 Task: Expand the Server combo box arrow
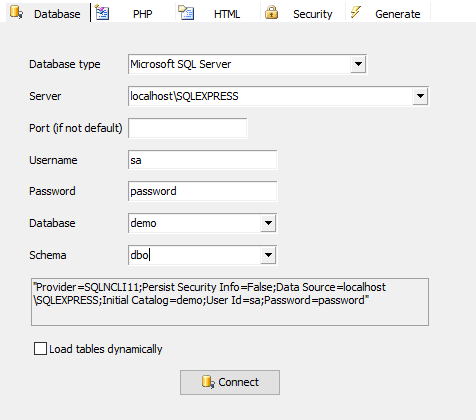tap(420, 96)
